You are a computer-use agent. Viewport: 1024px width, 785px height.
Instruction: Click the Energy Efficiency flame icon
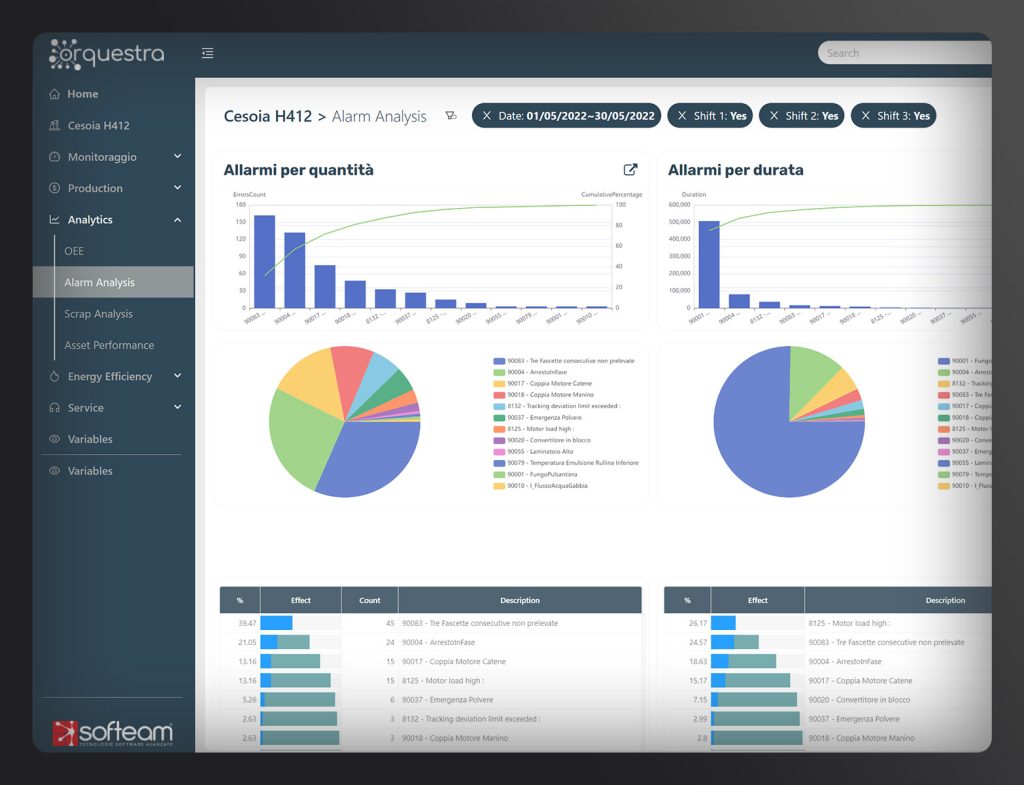pos(55,377)
